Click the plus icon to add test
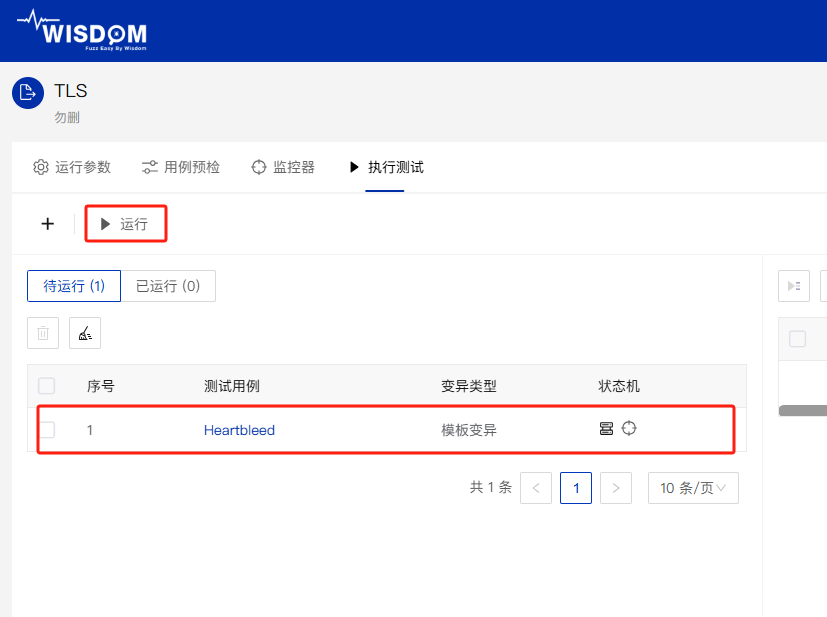The height and width of the screenshot is (617, 827). [47, 224]
